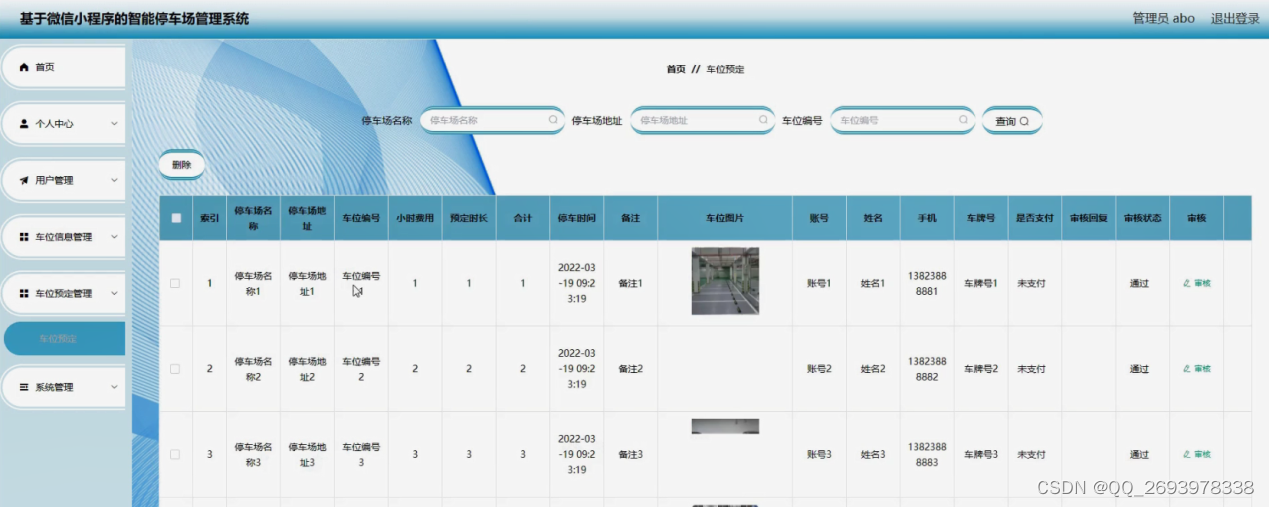Image resolution: width=1269 pixels, height=507 pixels.
Task: Collapse the 车位预定管理 chevron
Action: coord(114,294)
